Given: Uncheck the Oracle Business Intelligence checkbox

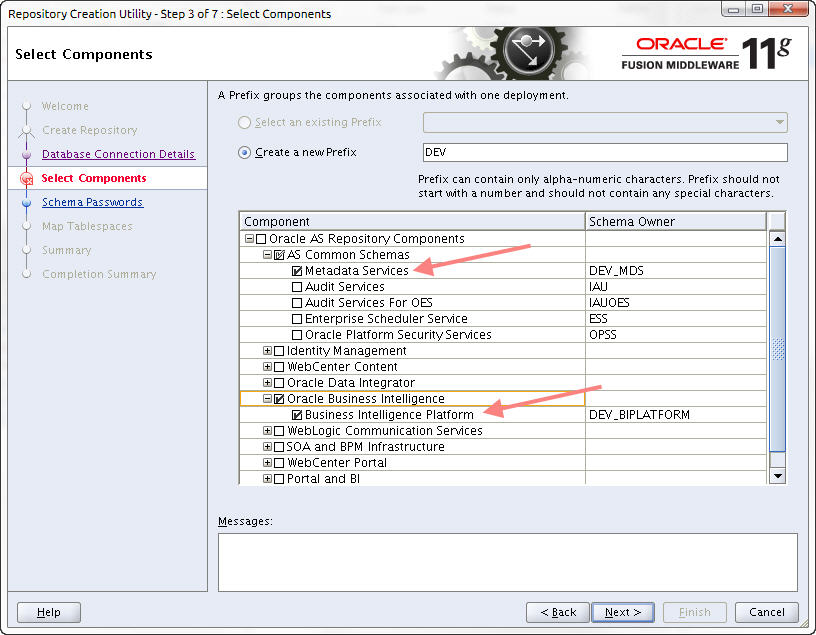Looking at the screenshot, I should (279, 399).
